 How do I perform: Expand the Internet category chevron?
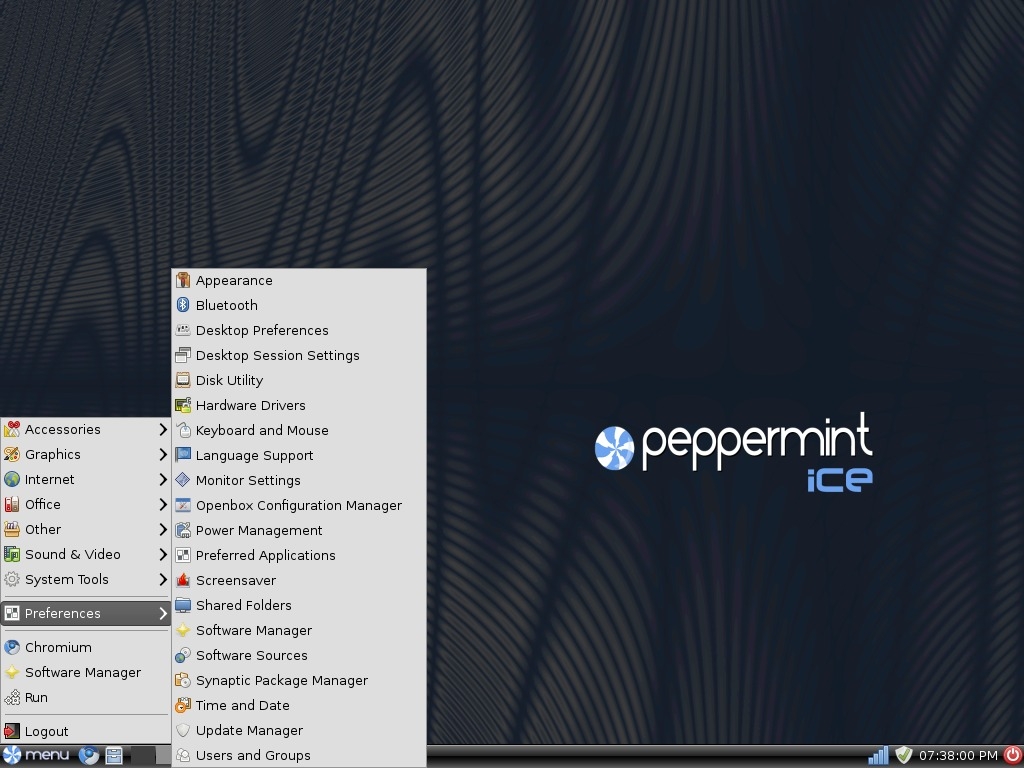click(163, 479)
